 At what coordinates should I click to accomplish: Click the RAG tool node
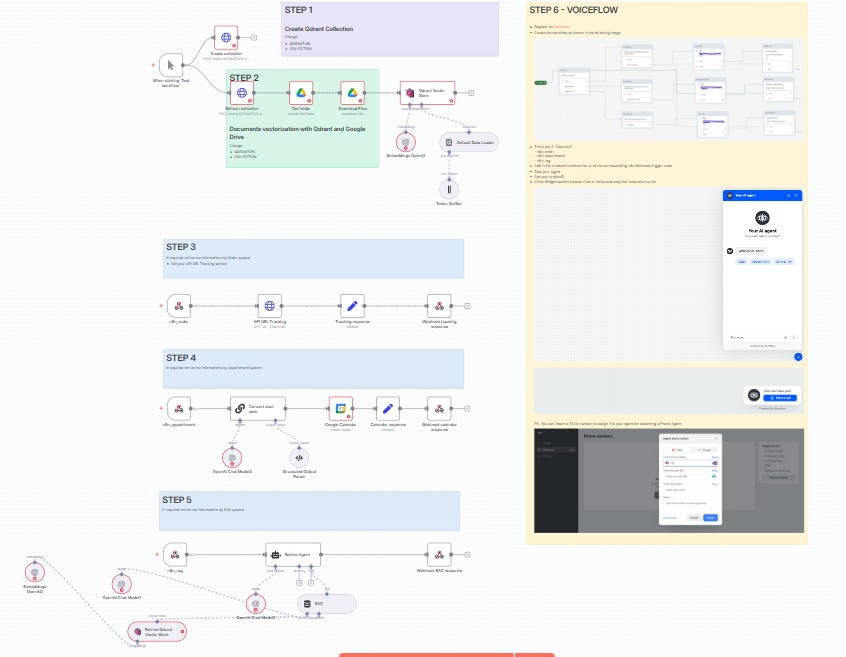pos(326,604)
